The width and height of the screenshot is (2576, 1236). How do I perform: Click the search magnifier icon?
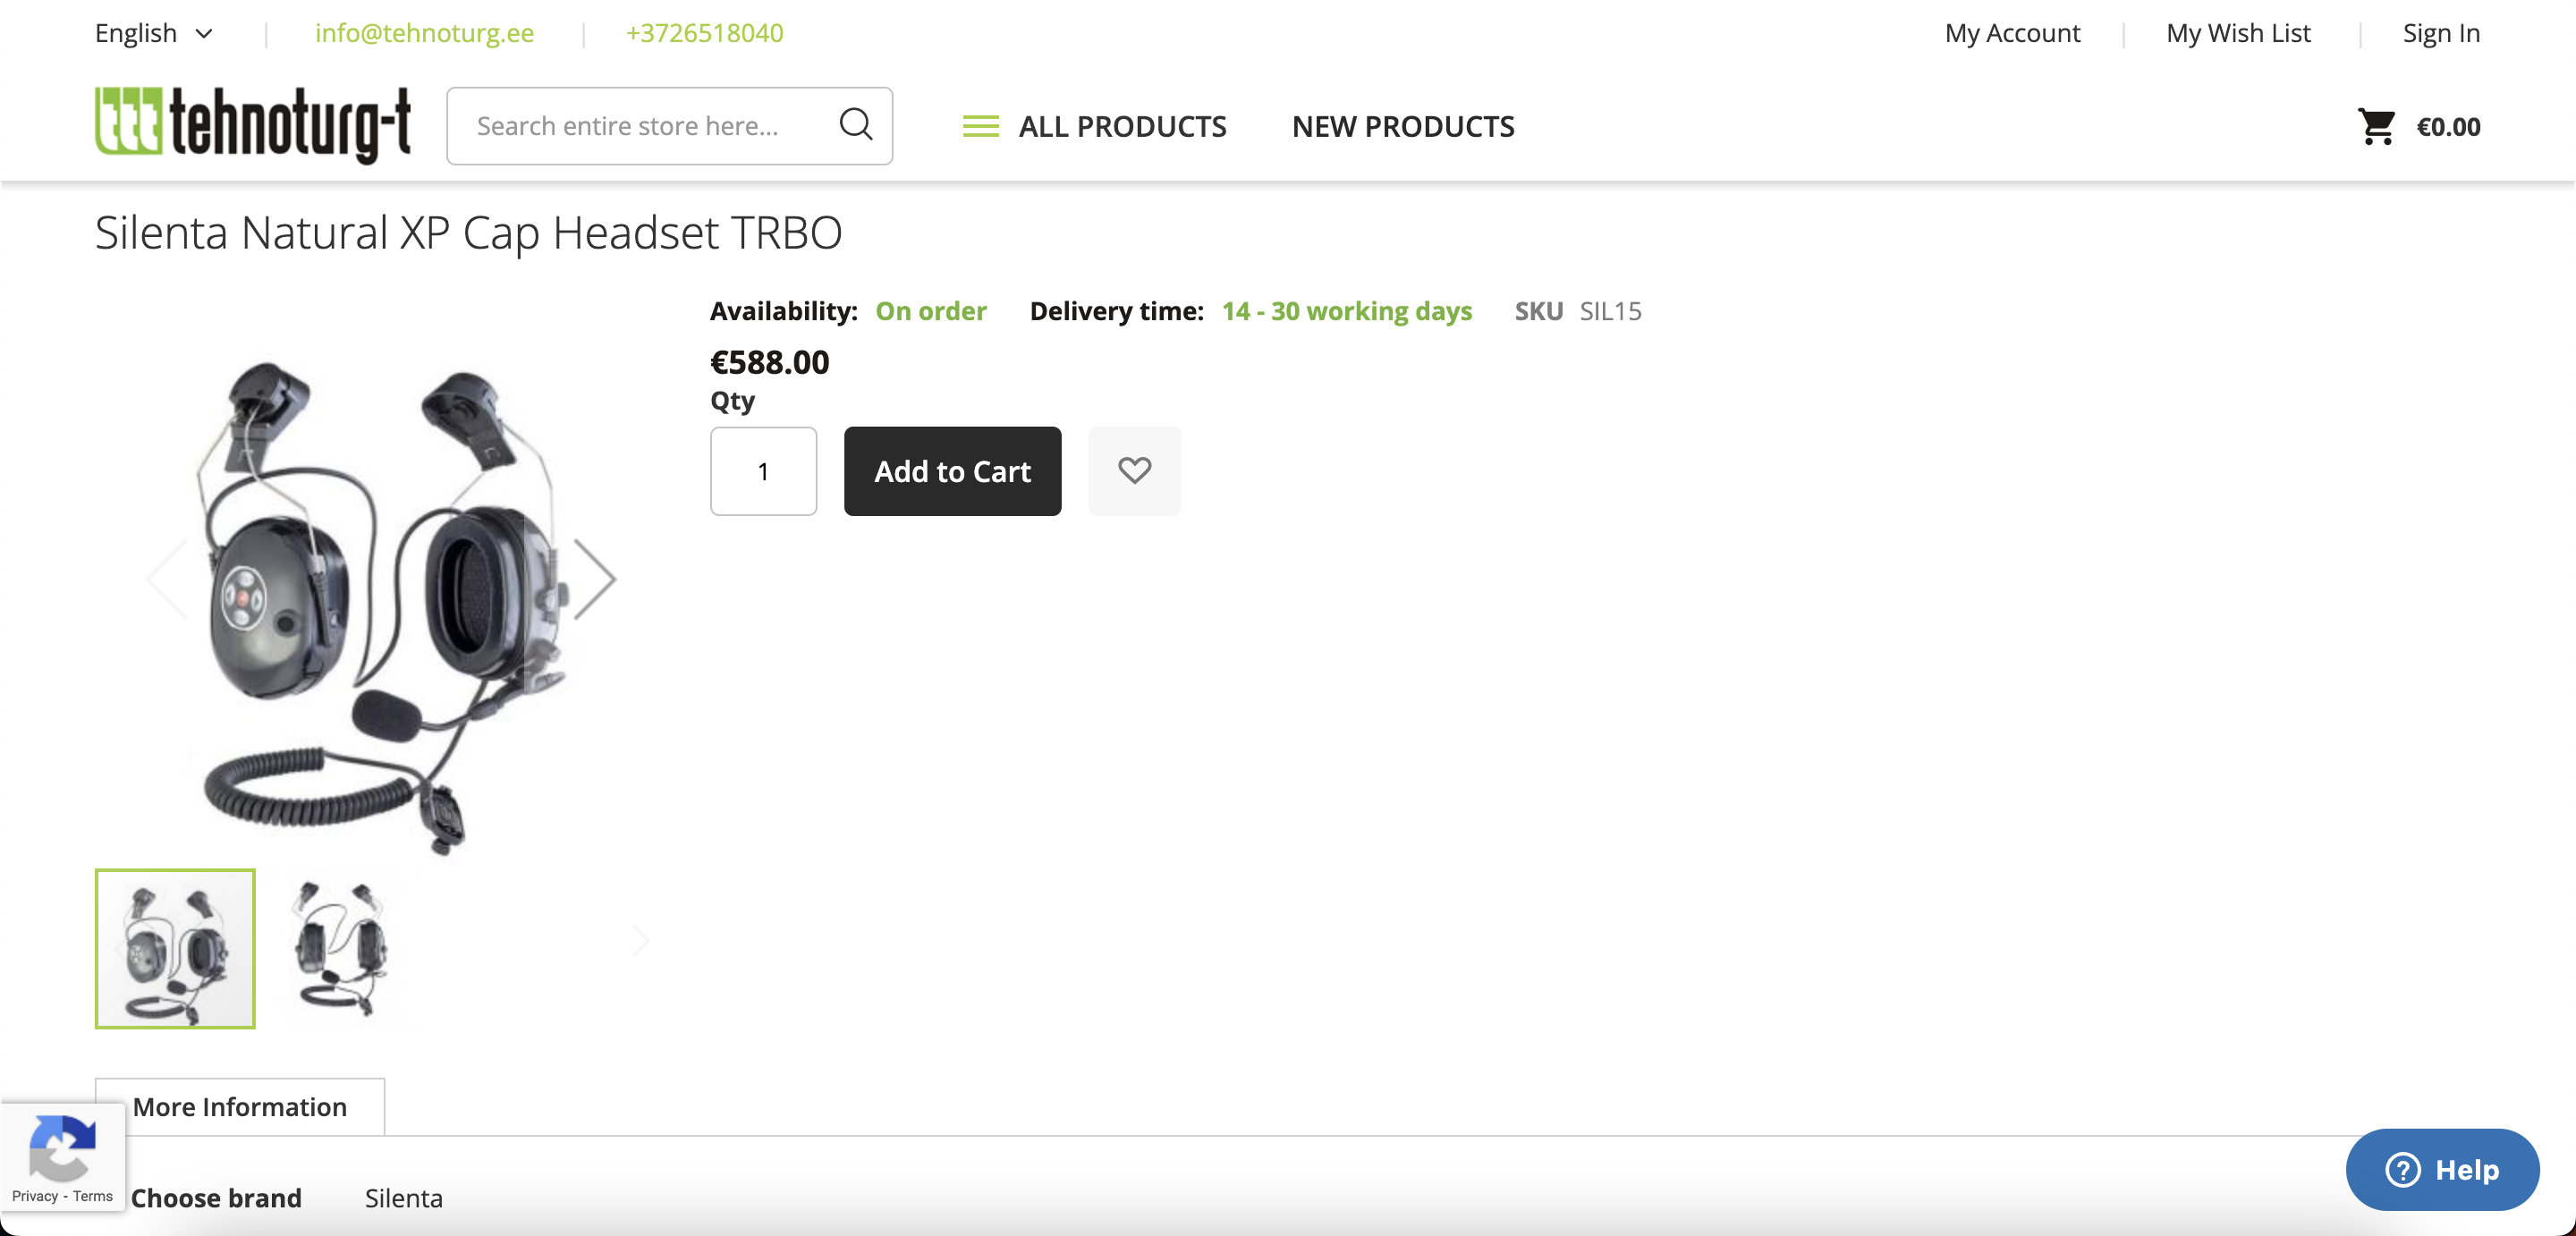[855, 125]
